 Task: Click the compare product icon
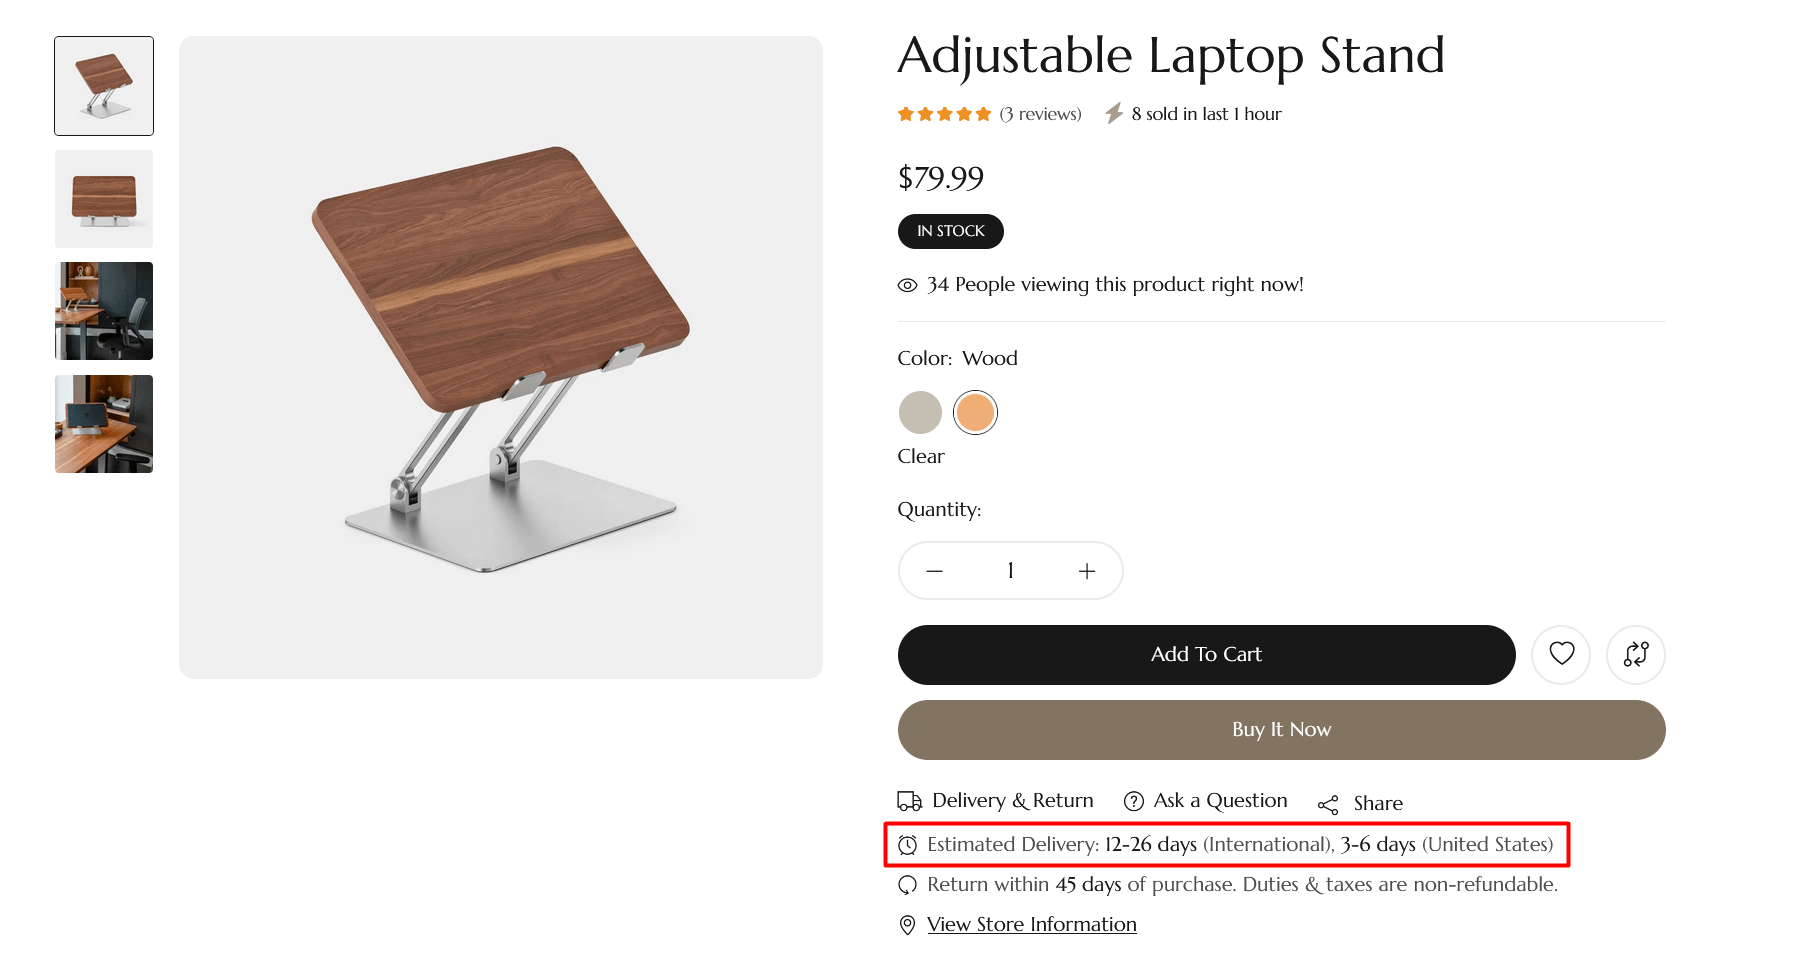pyautogui.click(x=1635, y=654)
